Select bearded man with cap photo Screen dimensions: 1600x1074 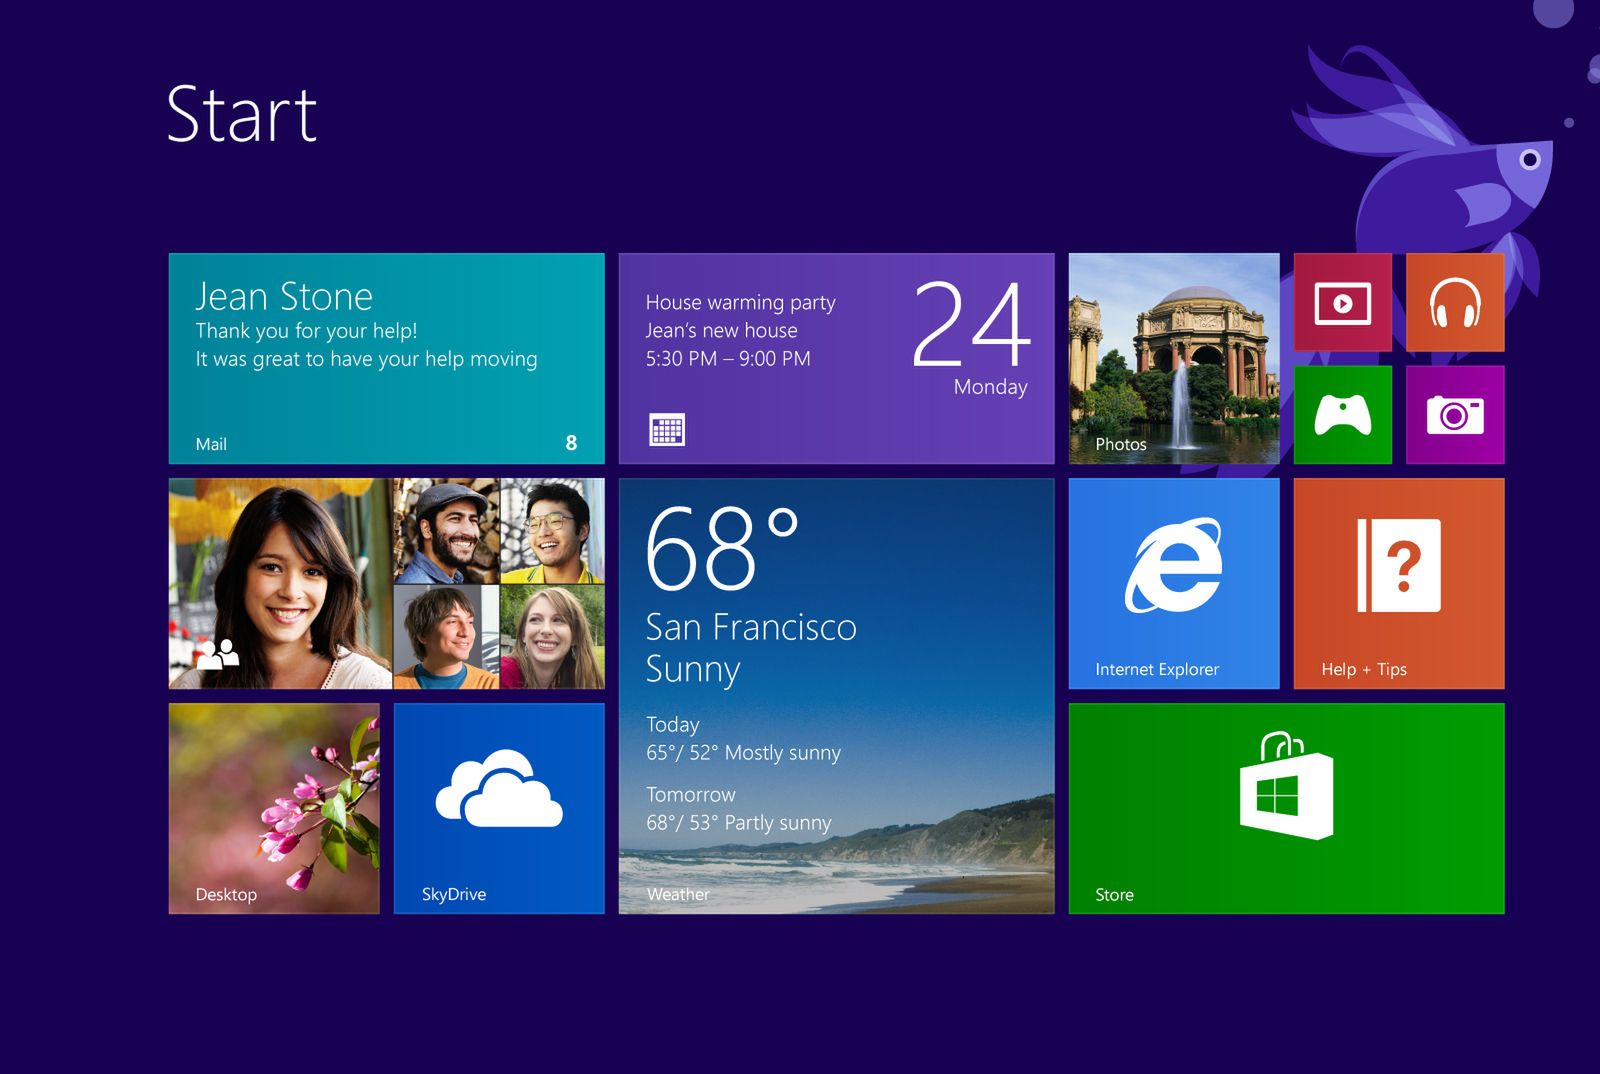coord(446,530)
